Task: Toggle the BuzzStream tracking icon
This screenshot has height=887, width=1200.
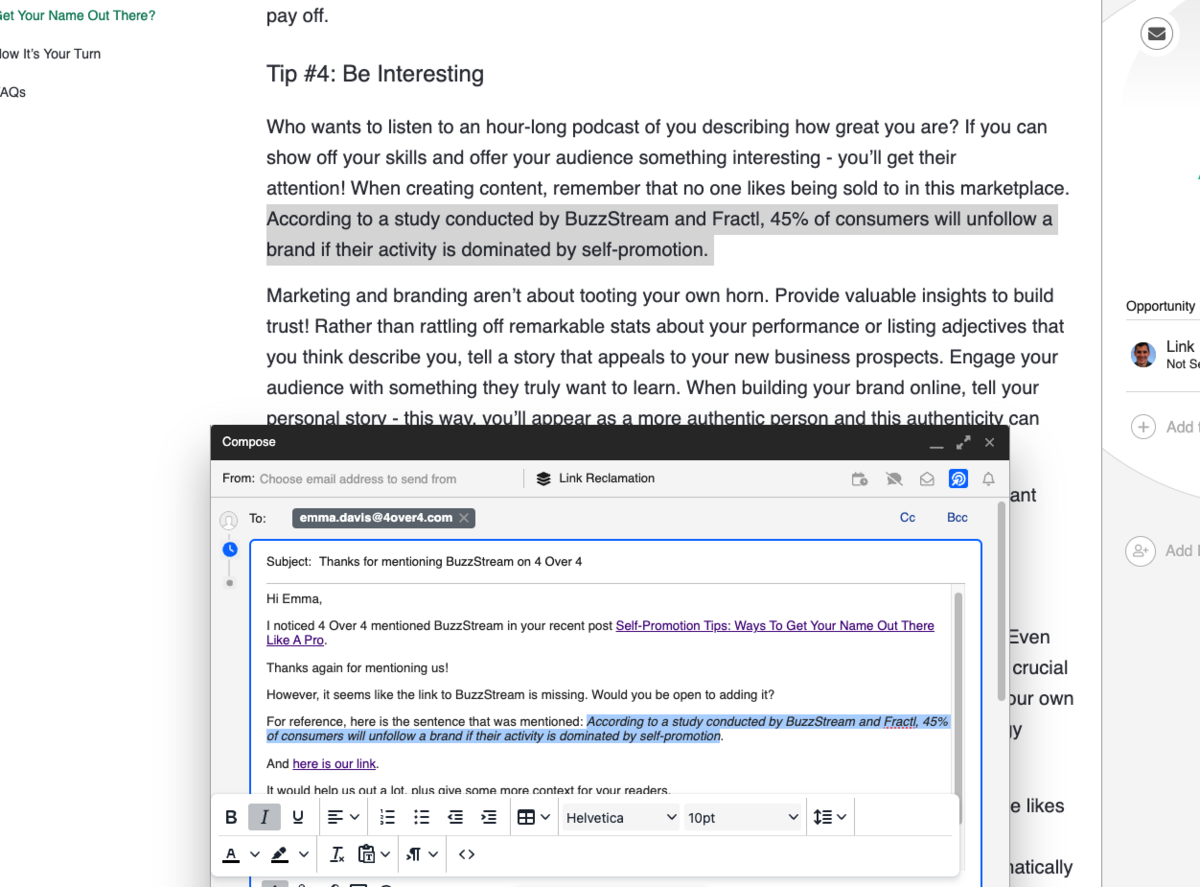Action: click(958, 479)
